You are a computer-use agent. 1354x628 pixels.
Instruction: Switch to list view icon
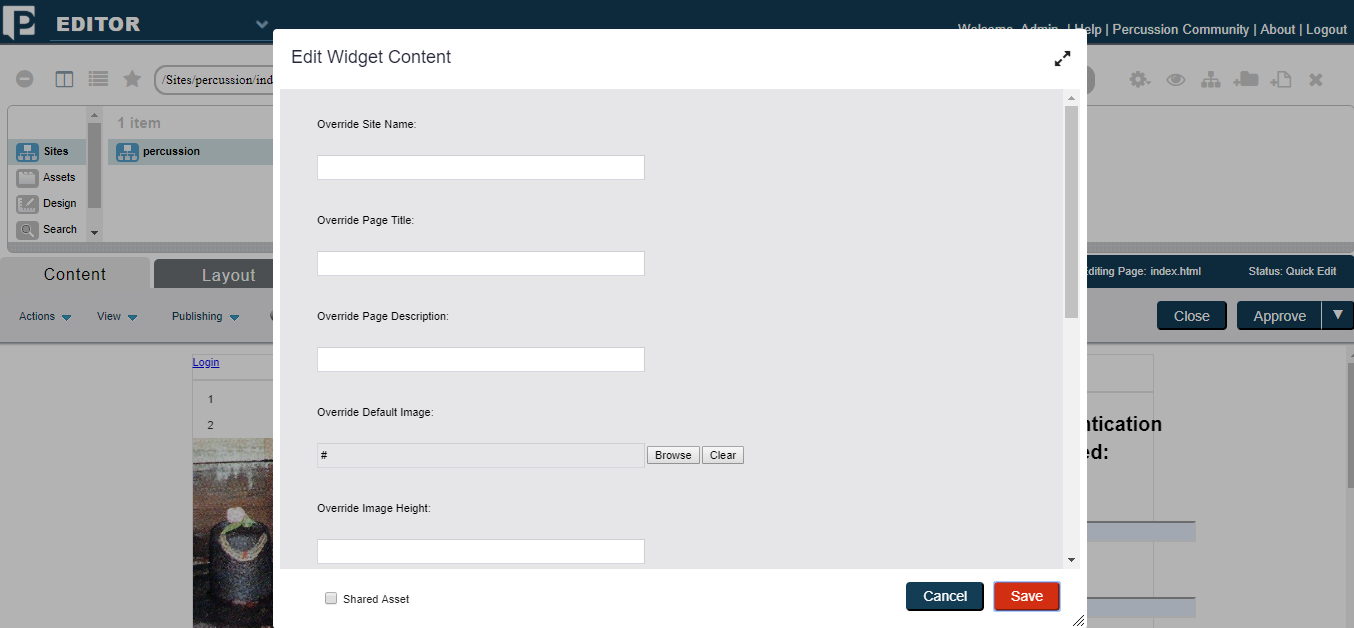(x=98, y=79)
